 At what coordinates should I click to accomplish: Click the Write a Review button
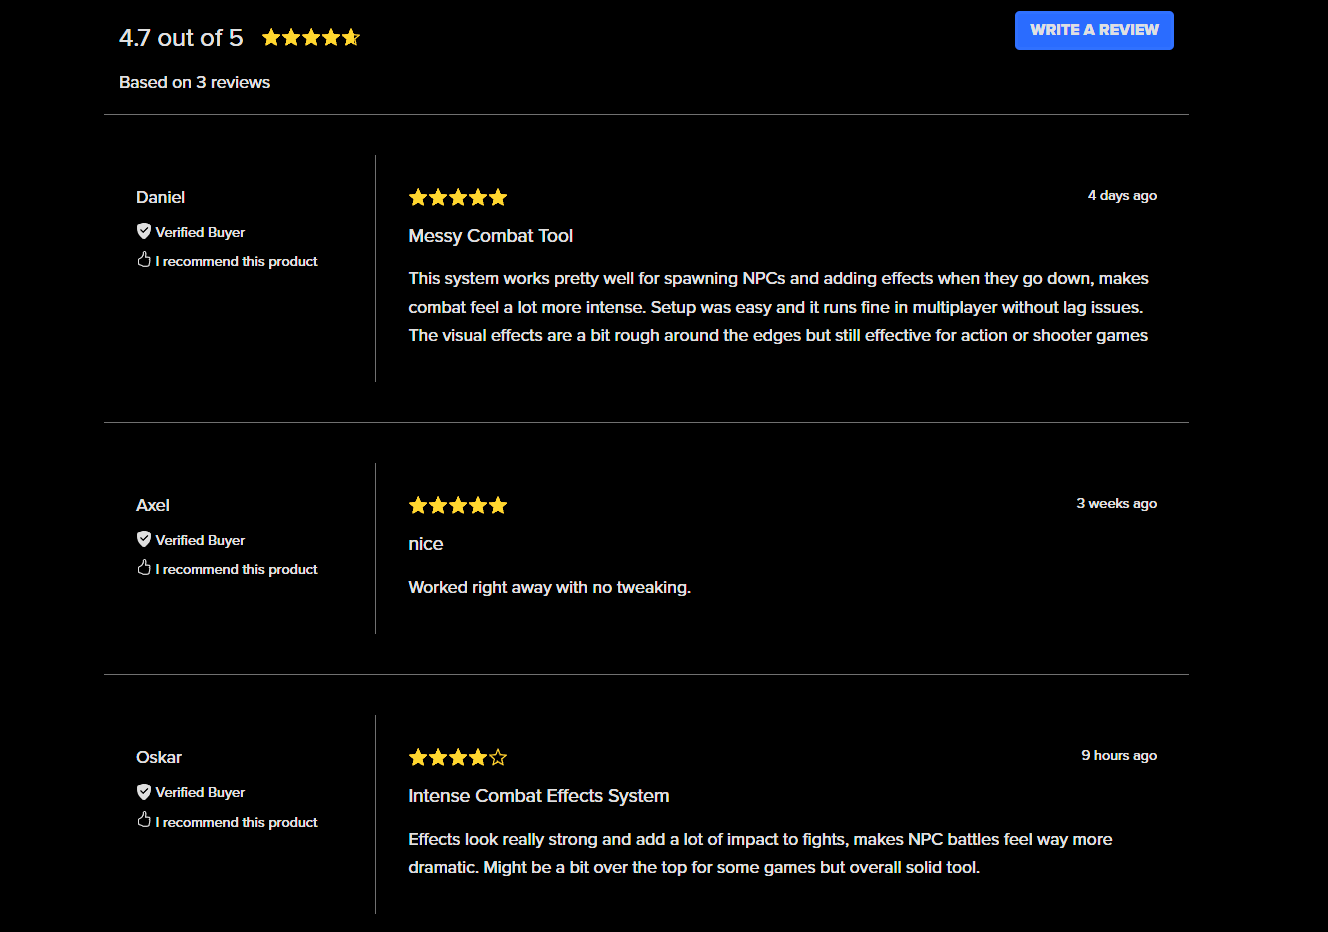click(x=1094, y=30)
